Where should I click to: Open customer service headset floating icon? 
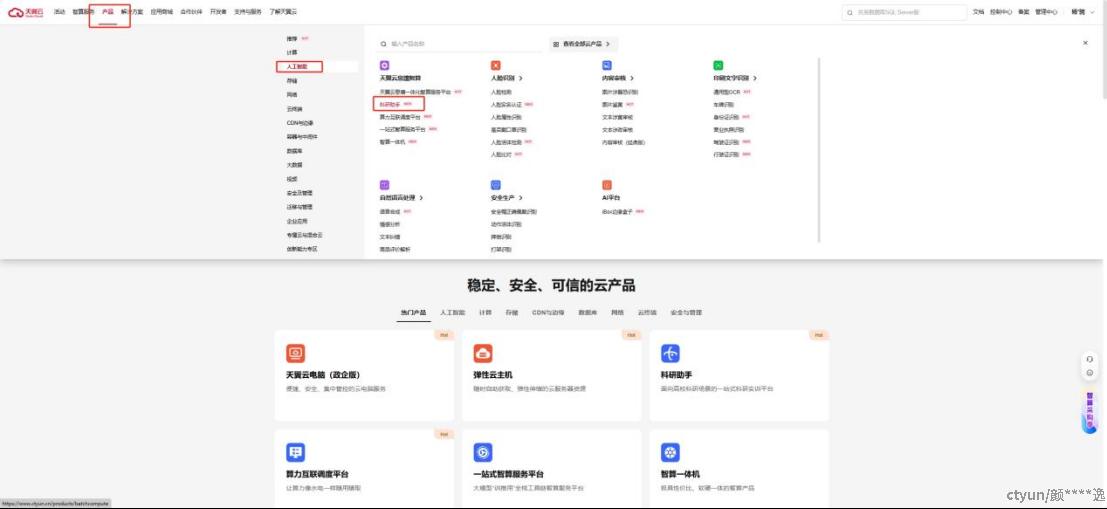[x=1090, y=359]
